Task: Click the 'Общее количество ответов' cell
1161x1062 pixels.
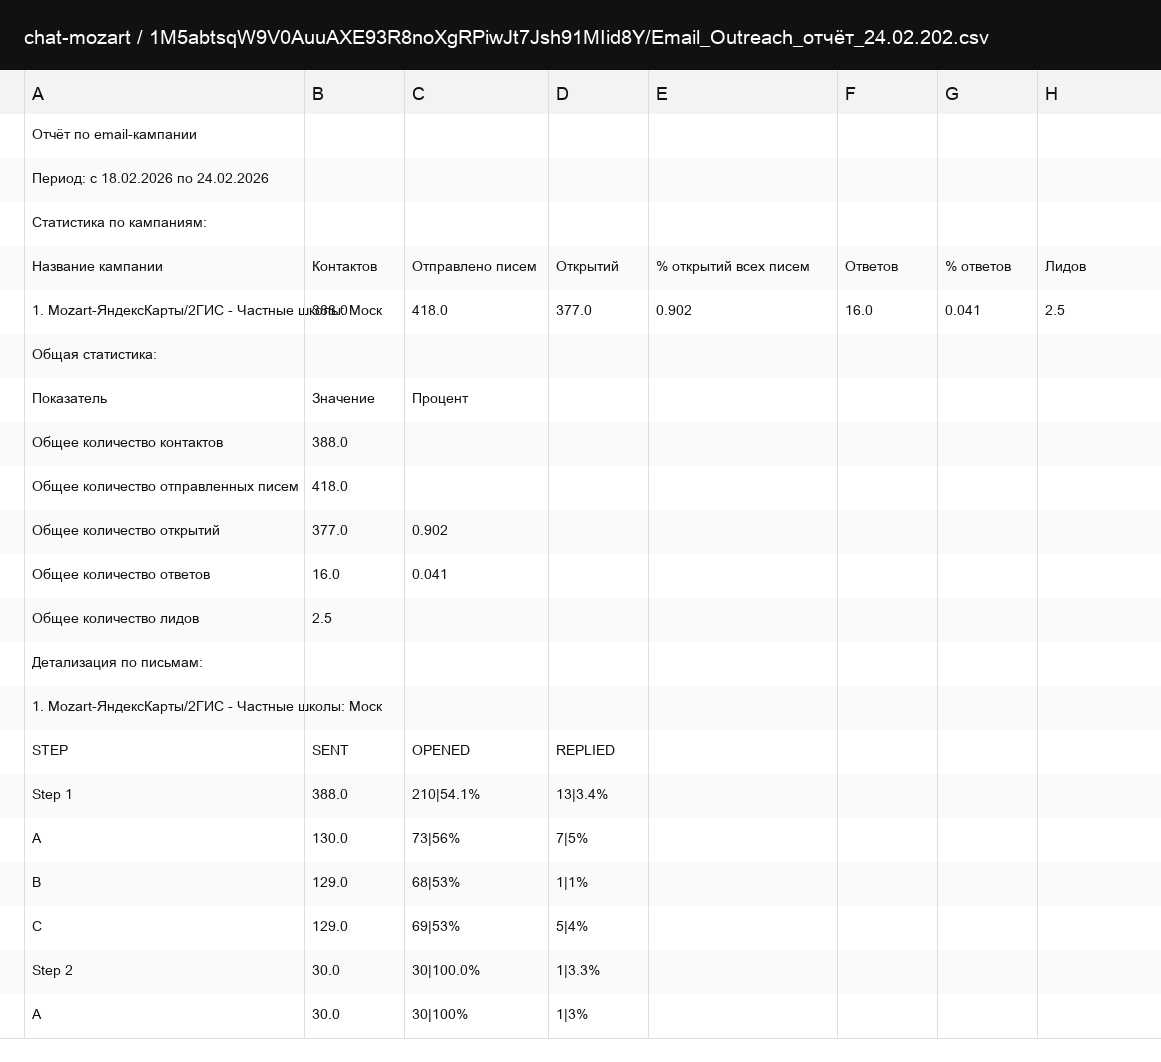Action: [x=164, y=575]
